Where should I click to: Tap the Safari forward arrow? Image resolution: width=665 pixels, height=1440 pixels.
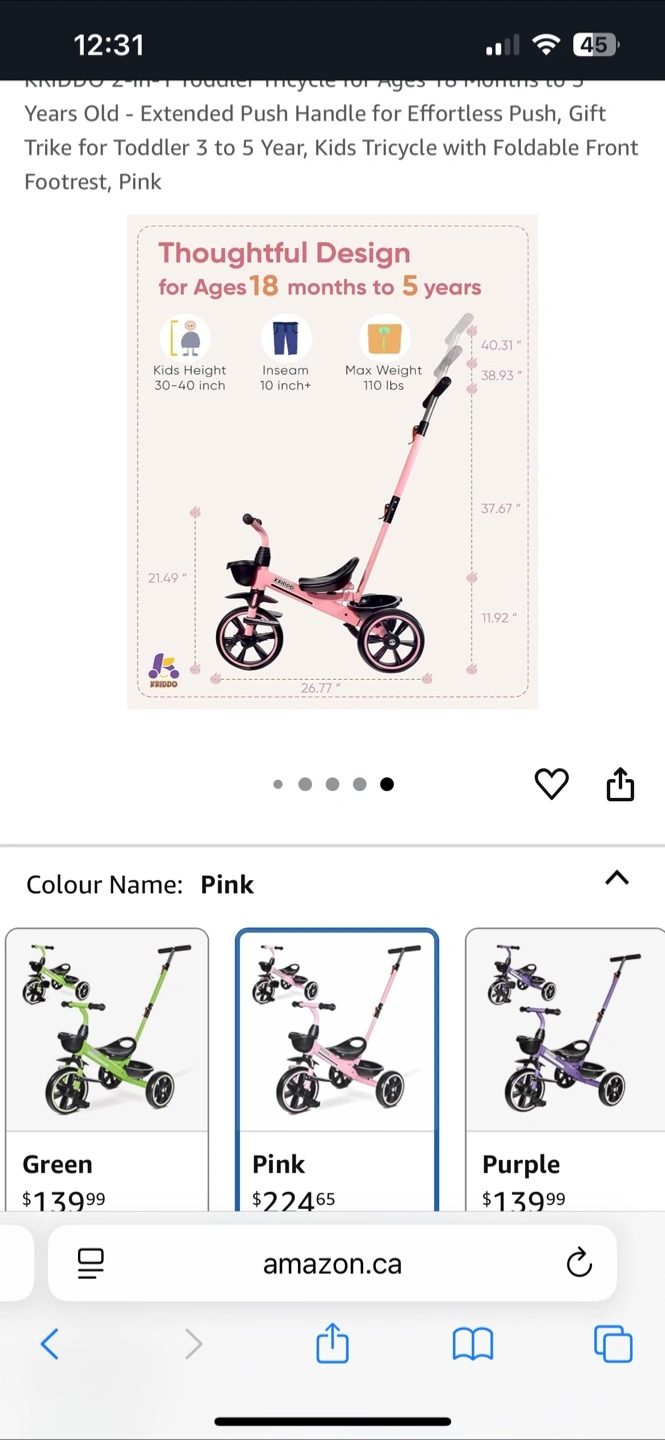pos(193,1343)
